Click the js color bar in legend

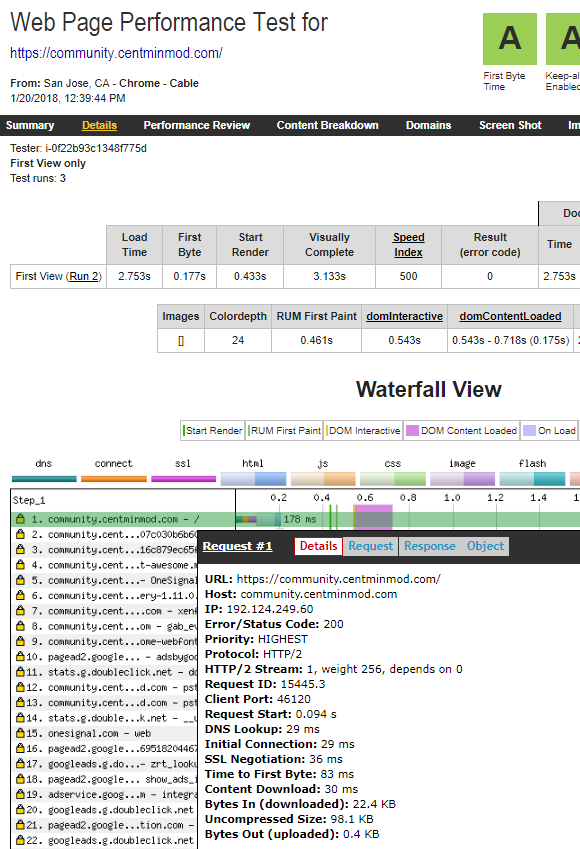click(x=323, y=479)
